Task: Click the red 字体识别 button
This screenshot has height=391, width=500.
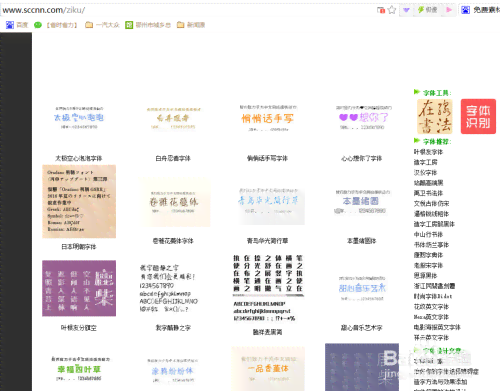Action: [478, 116]
